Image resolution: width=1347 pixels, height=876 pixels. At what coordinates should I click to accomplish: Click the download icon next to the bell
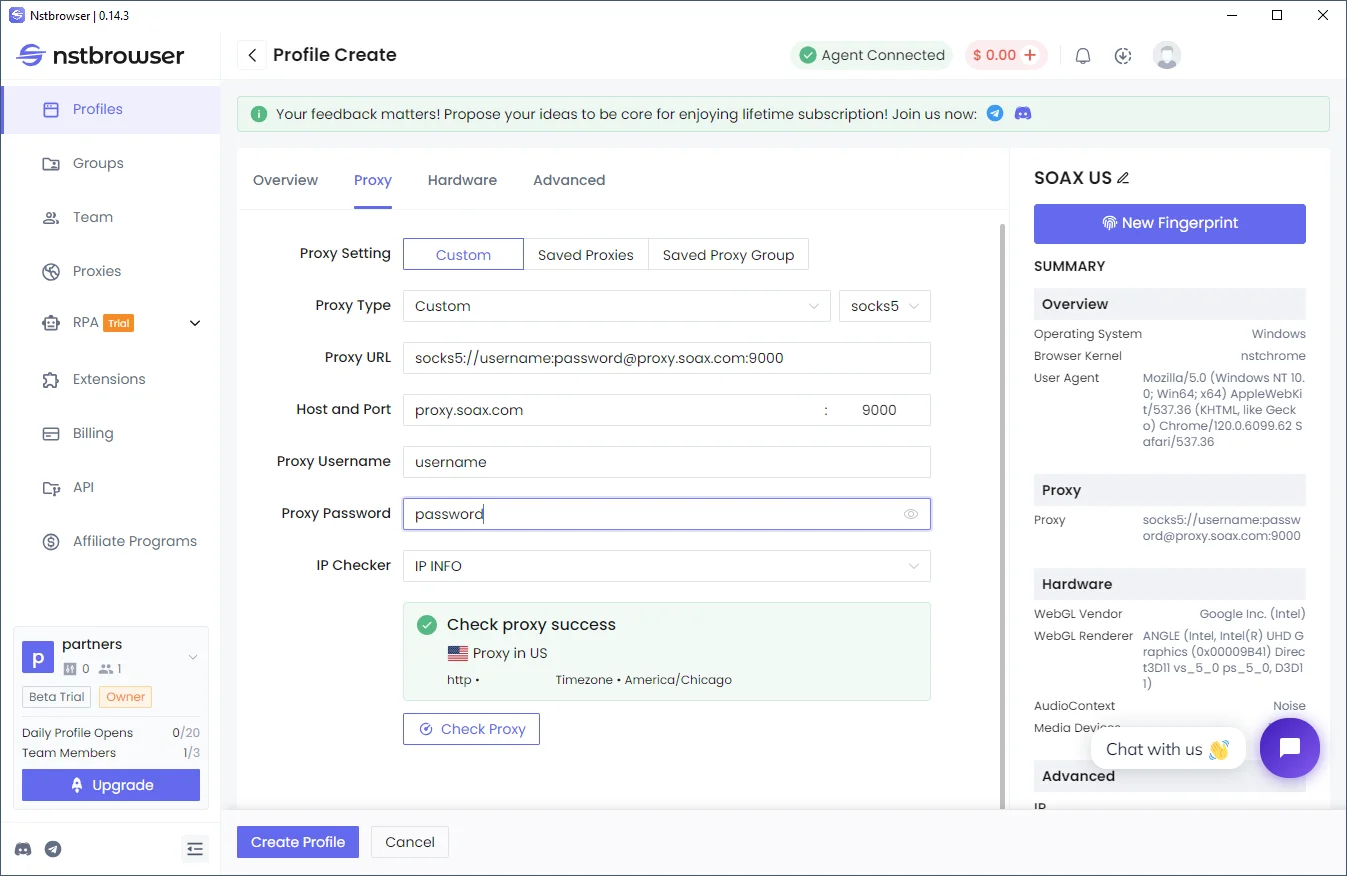pos(1123,56)
